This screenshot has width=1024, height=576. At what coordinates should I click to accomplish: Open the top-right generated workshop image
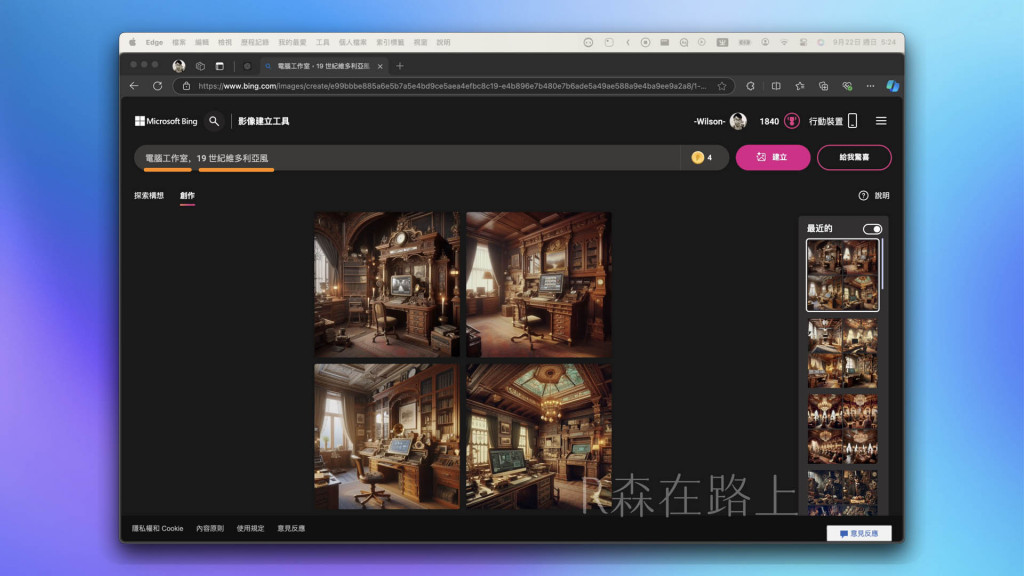(x=539, y=284)
